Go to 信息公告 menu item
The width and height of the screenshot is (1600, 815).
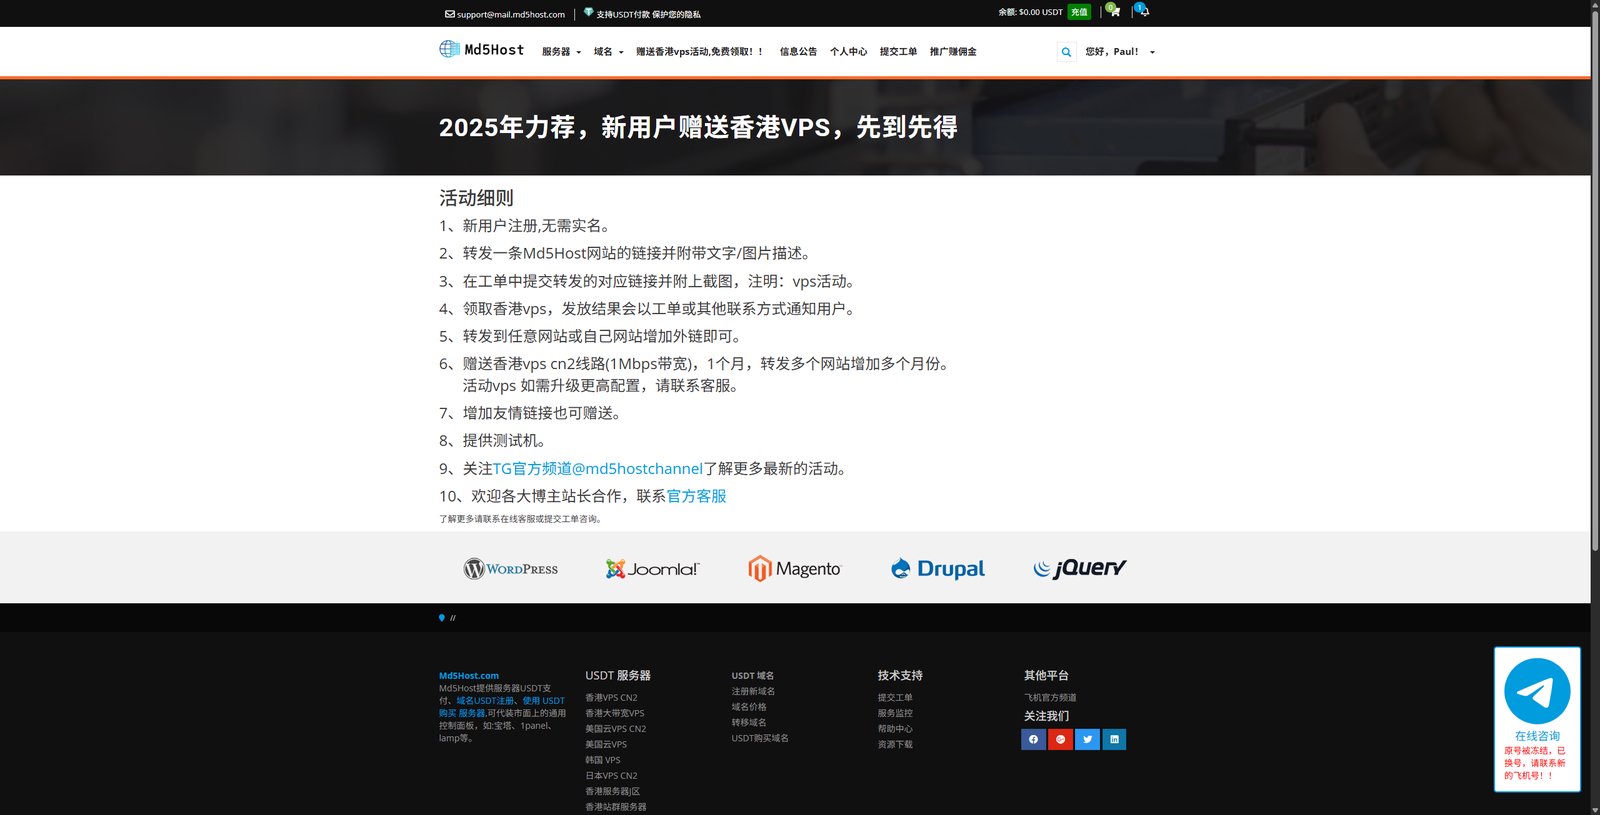[x=798, y=52]
